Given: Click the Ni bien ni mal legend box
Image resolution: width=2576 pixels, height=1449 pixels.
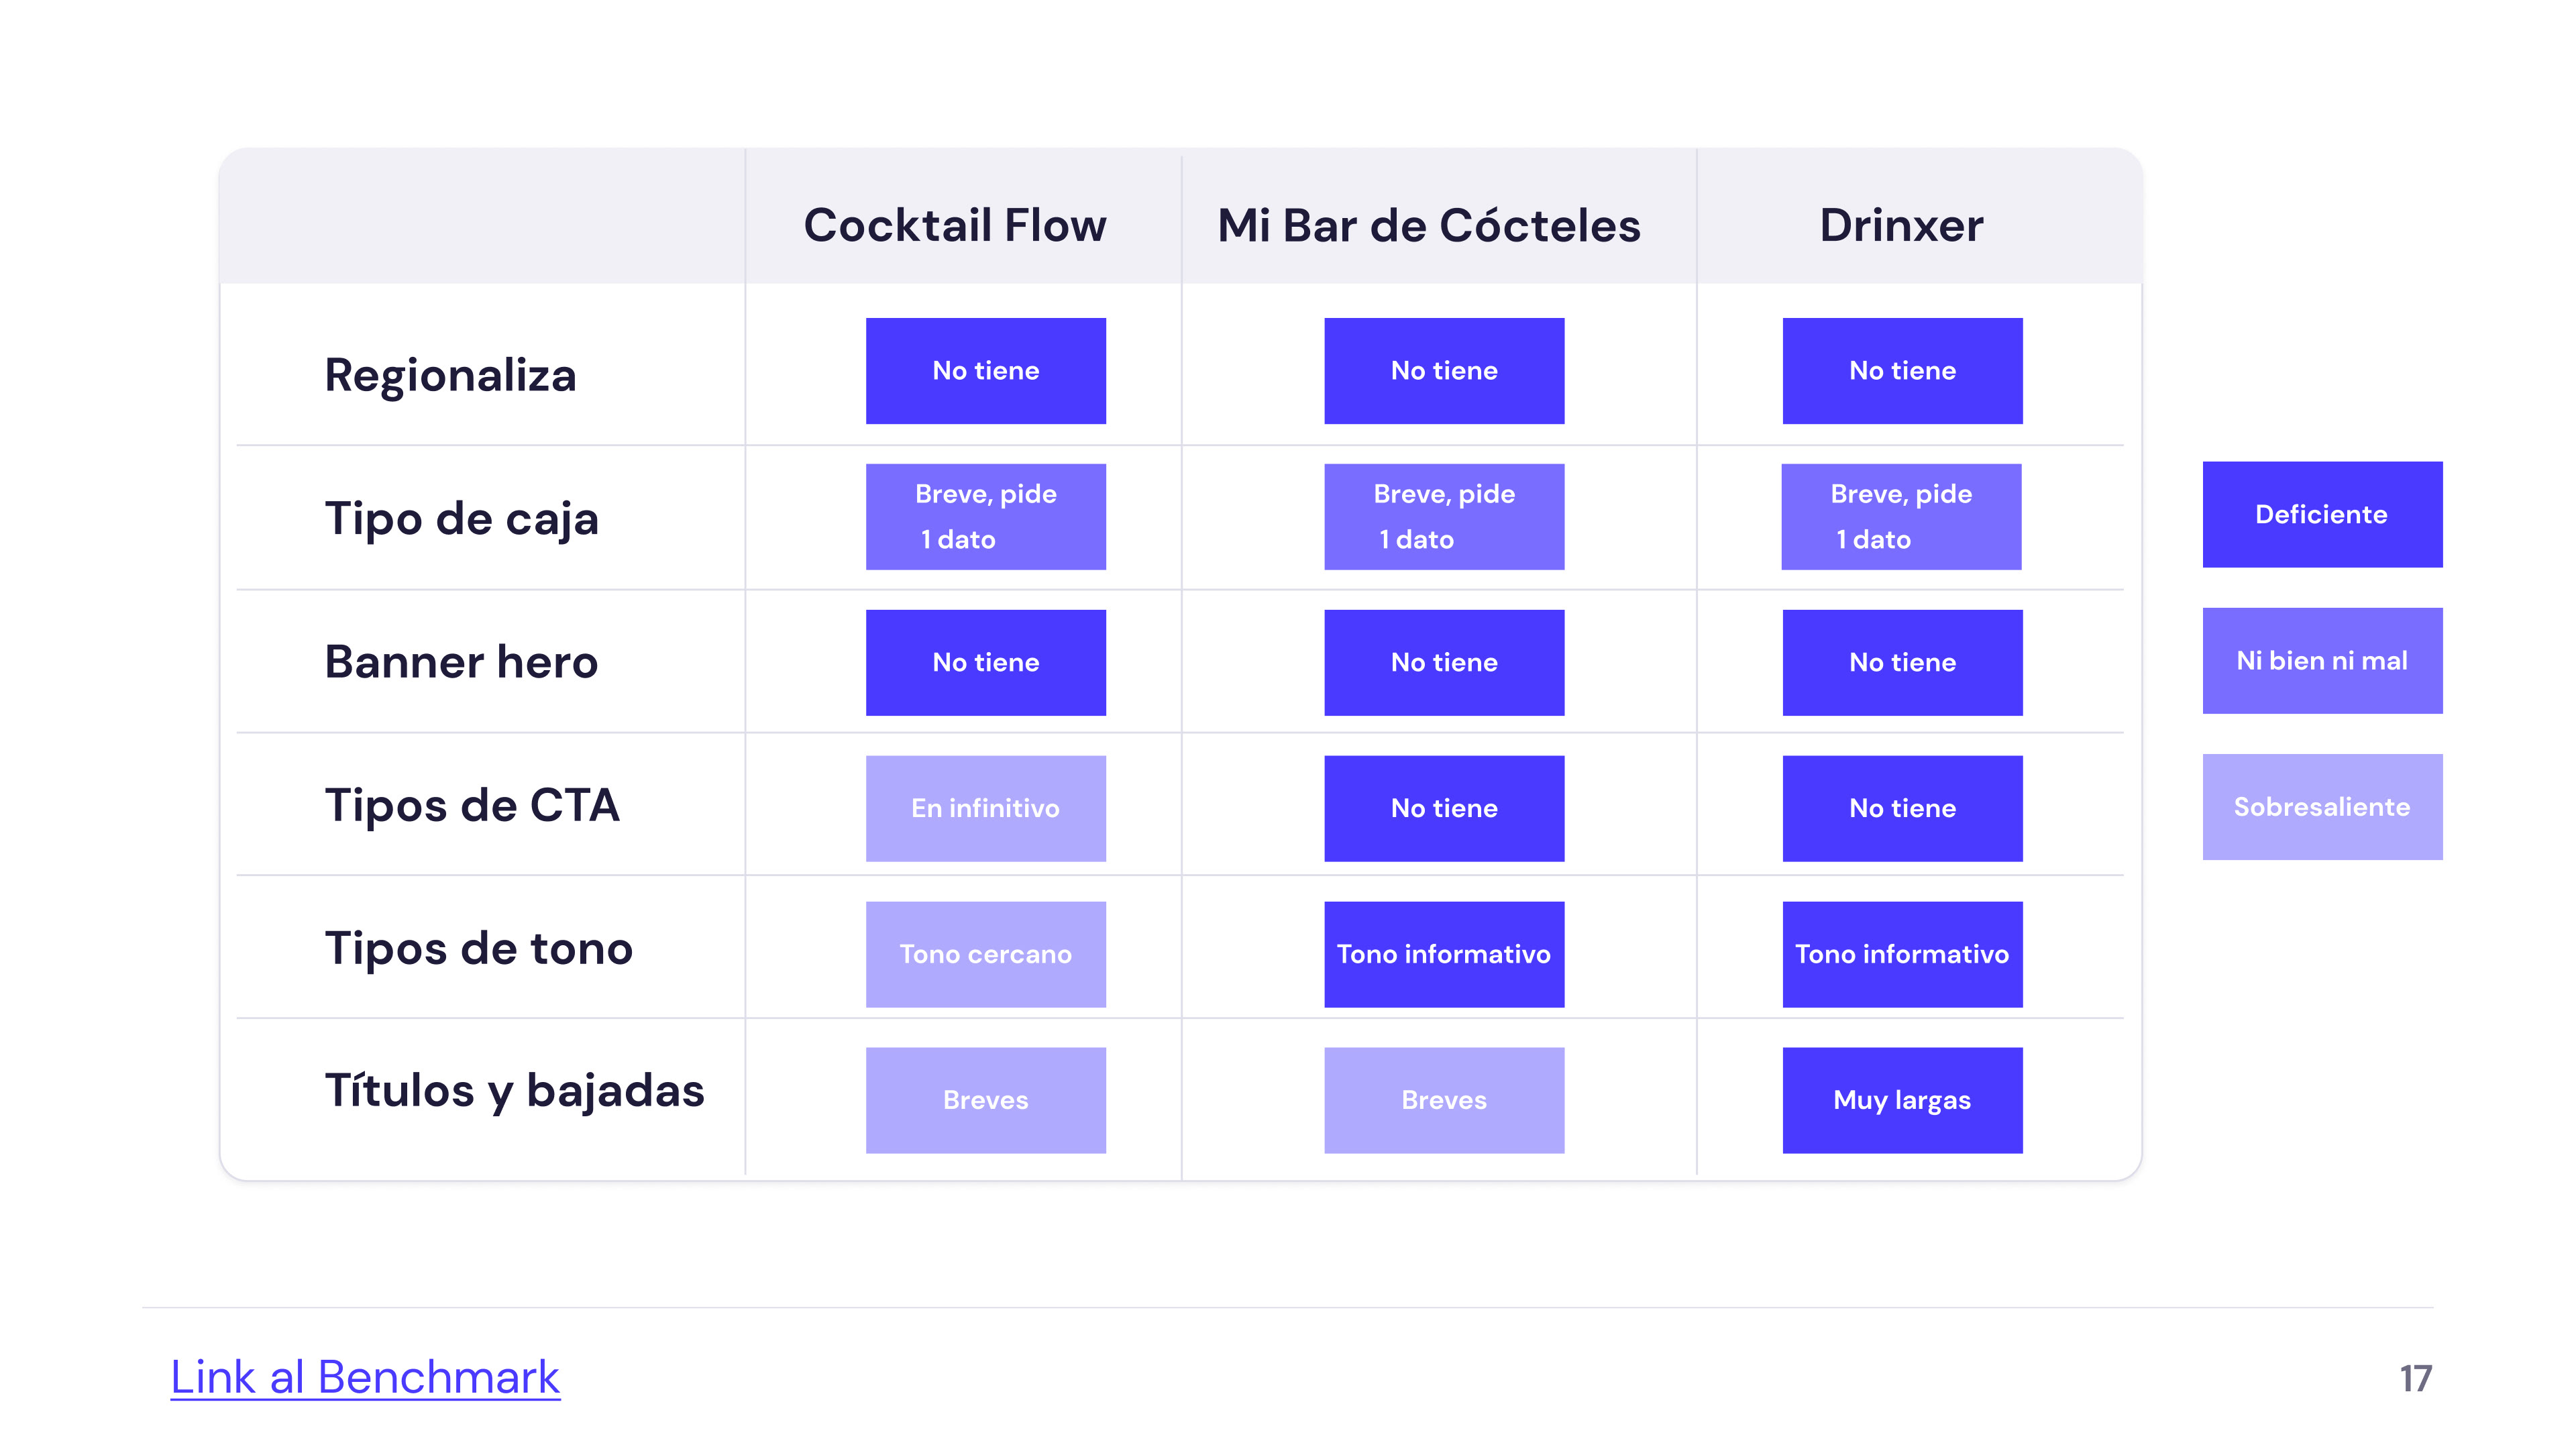Looking at the screenshot, I should (2321, 660).
